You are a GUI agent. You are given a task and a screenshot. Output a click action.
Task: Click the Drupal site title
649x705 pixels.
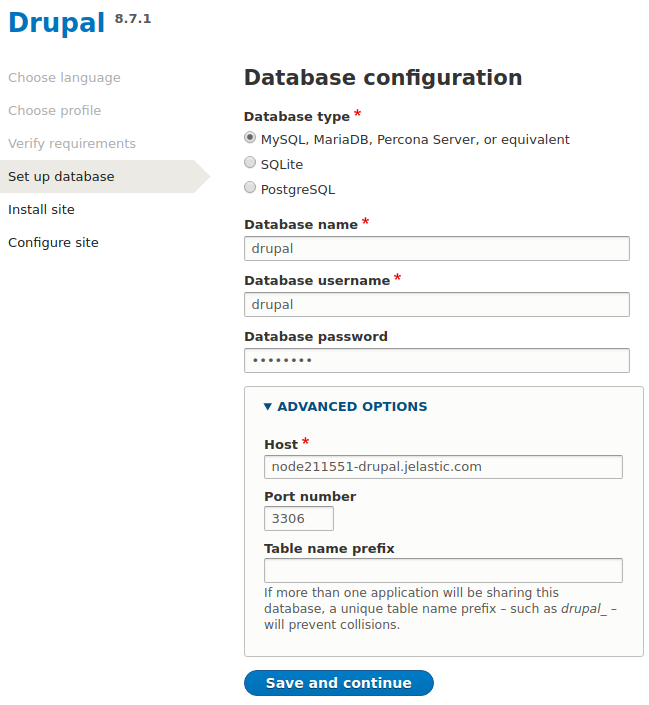point(56,22)
